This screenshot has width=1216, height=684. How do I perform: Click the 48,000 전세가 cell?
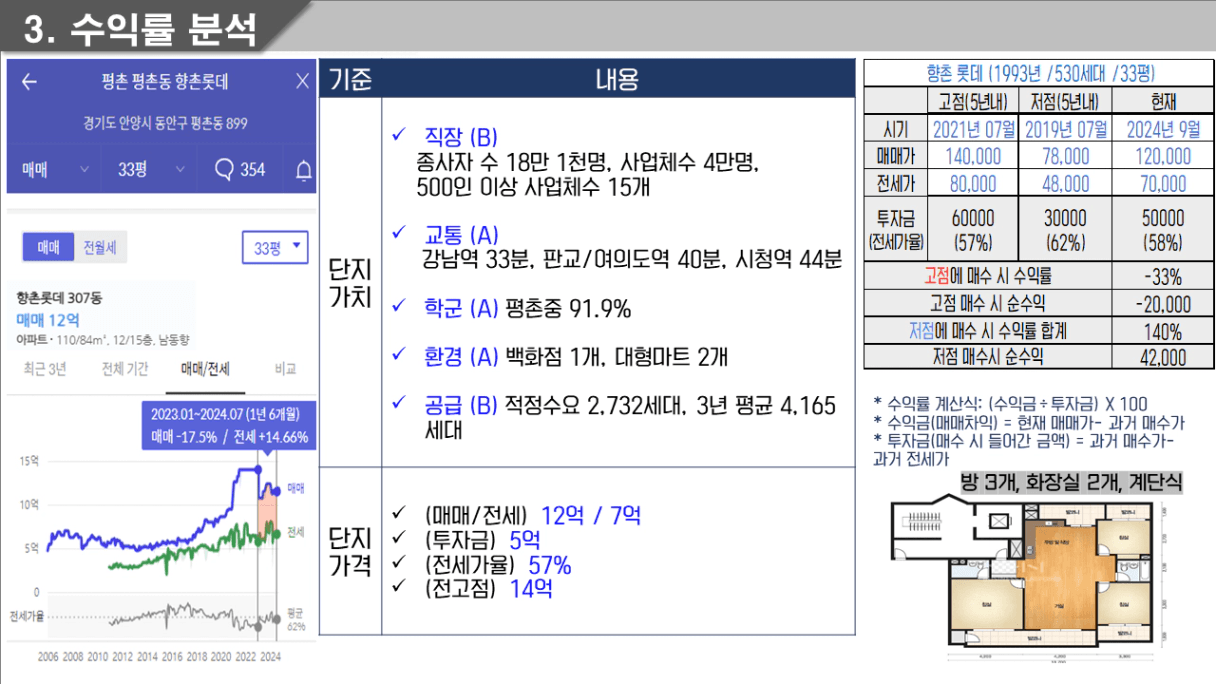(1065, 184)
